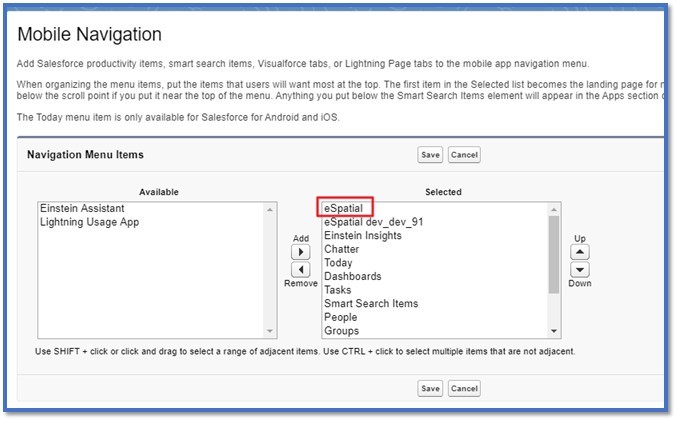
Task: Click Available list scroll-up arrow
Action: [270, 209]
